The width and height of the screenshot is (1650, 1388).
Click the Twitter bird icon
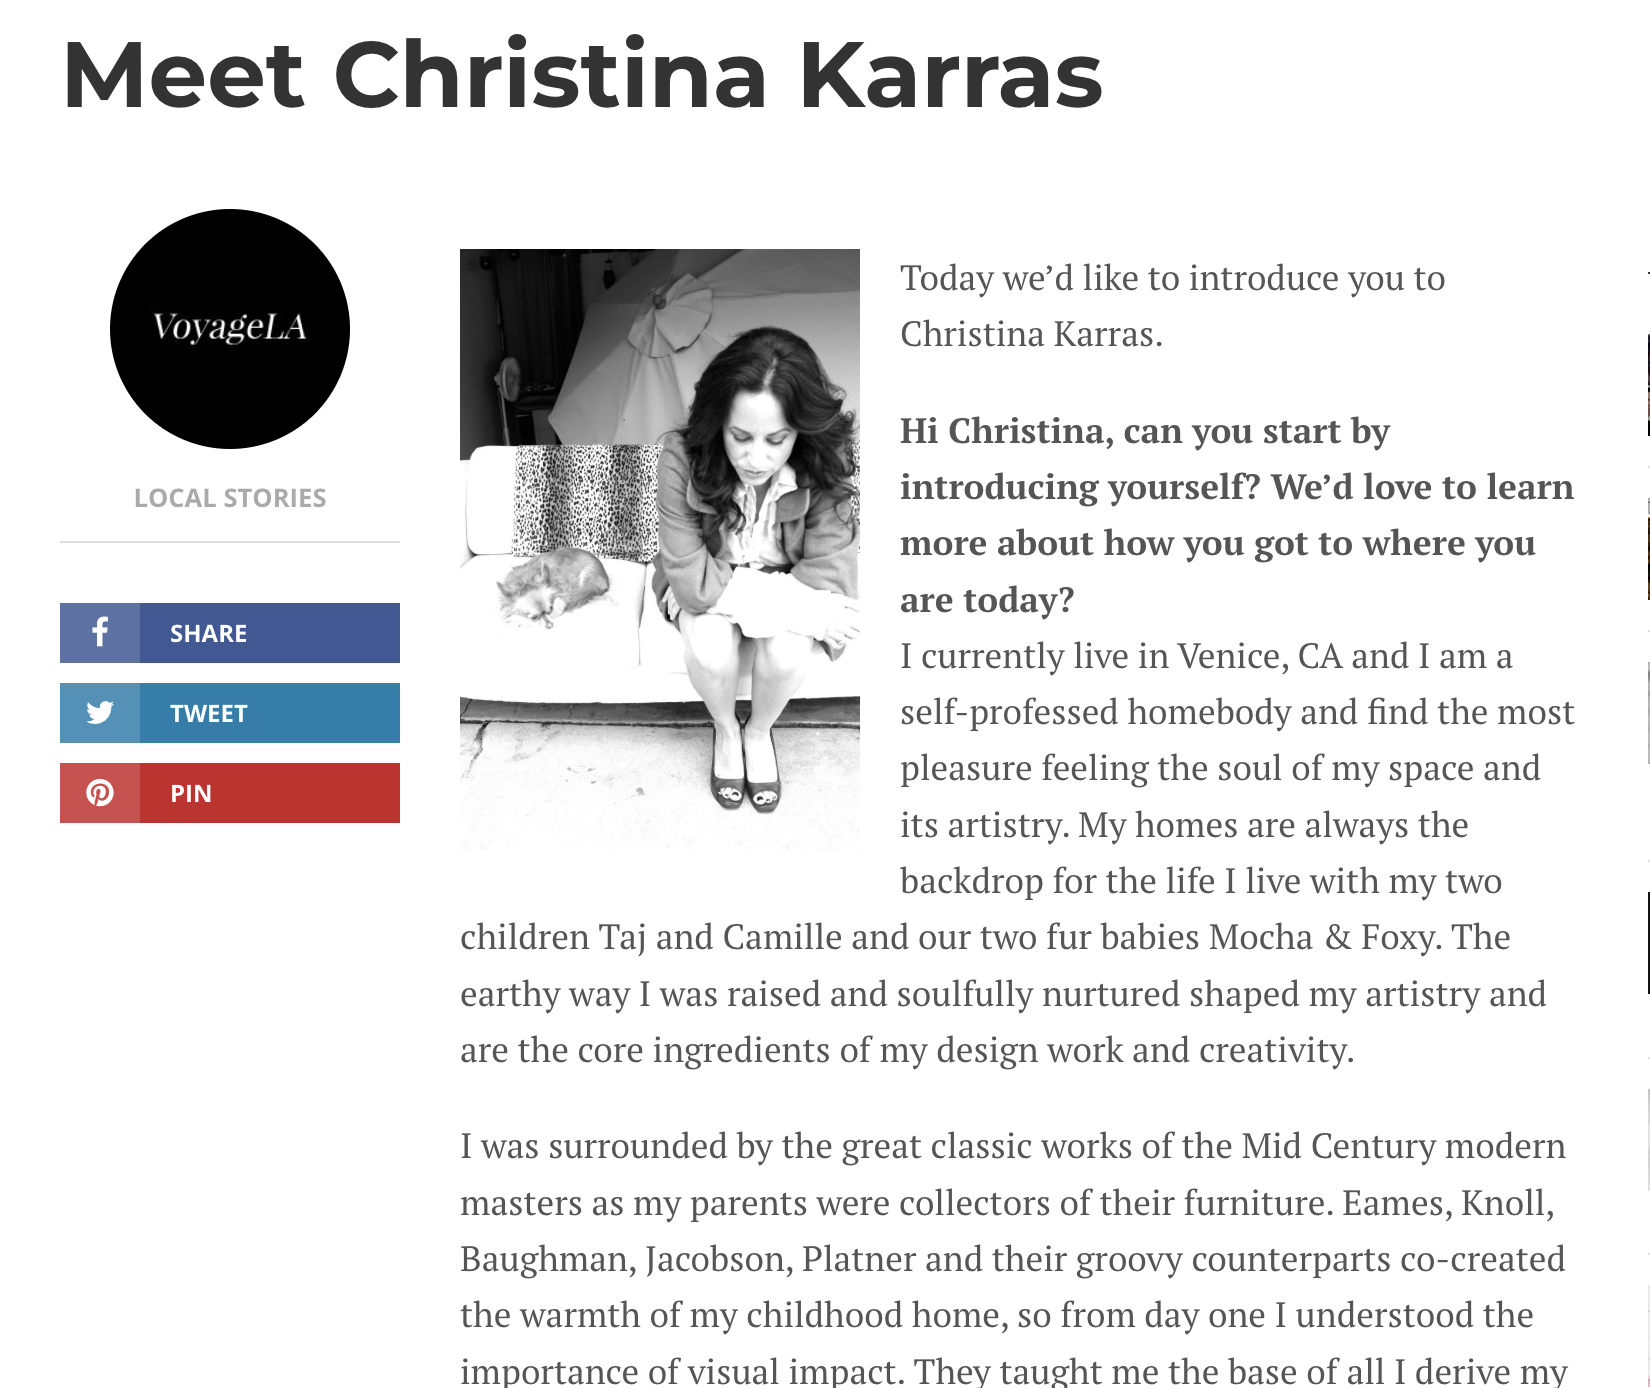coord(100,712)
